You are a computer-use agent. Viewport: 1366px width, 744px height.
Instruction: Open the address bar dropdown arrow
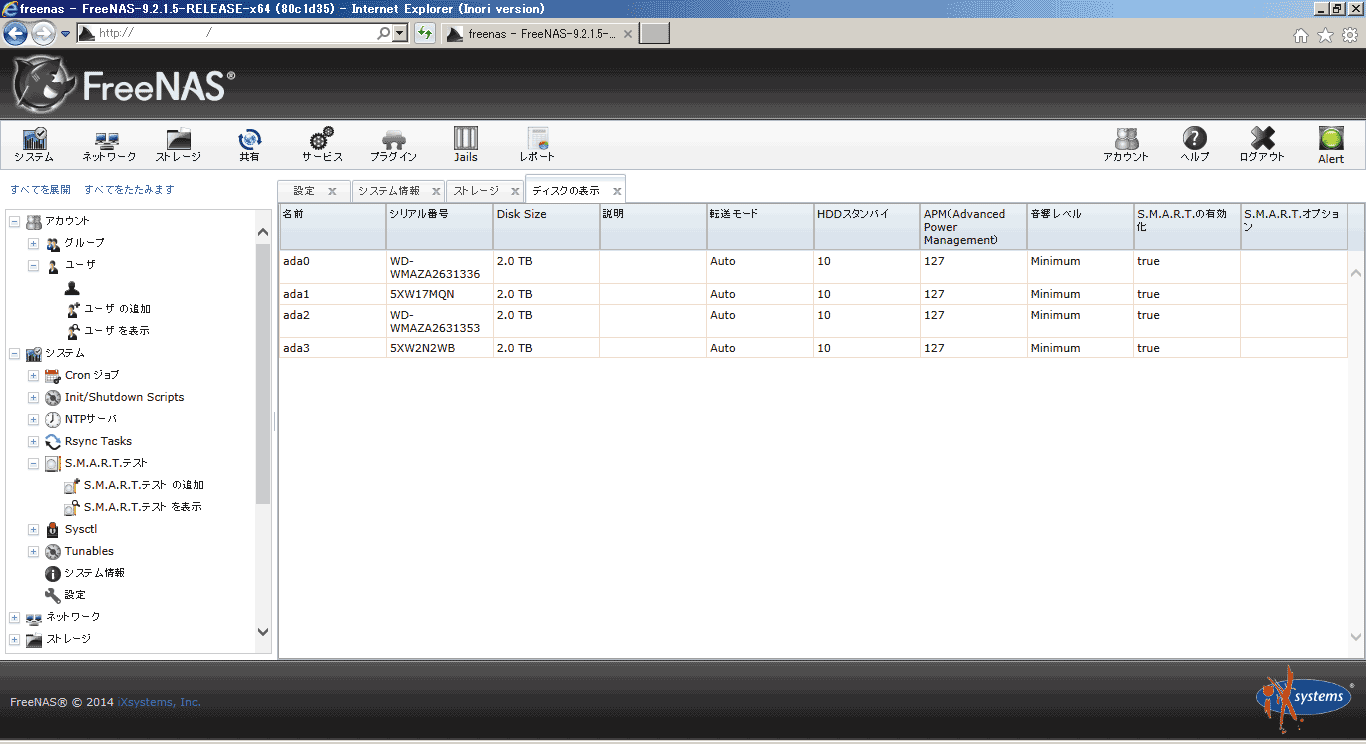401,33
